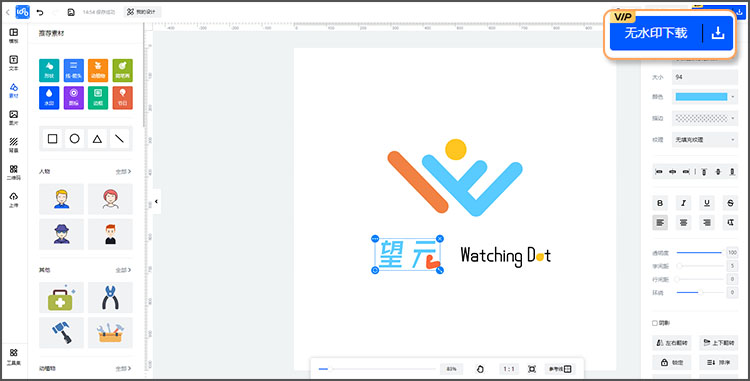The height and width of the screenshot is (381, 750).
Task: Toggle italic I formatting
Action: [x=684, y=203]
